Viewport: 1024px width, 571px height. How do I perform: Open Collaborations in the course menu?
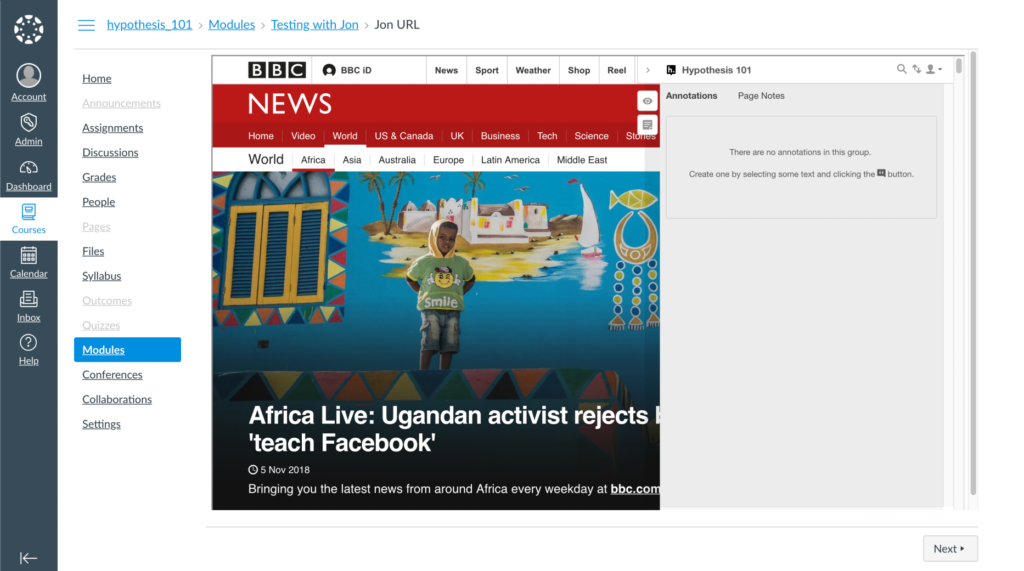click(117, 399)
